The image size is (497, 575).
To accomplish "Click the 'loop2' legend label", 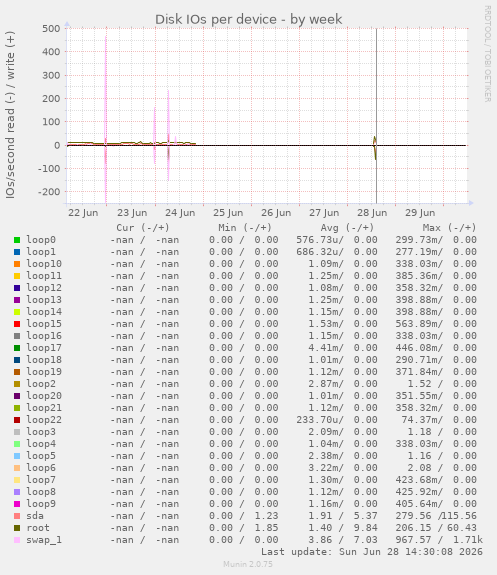I will [41, 384].
